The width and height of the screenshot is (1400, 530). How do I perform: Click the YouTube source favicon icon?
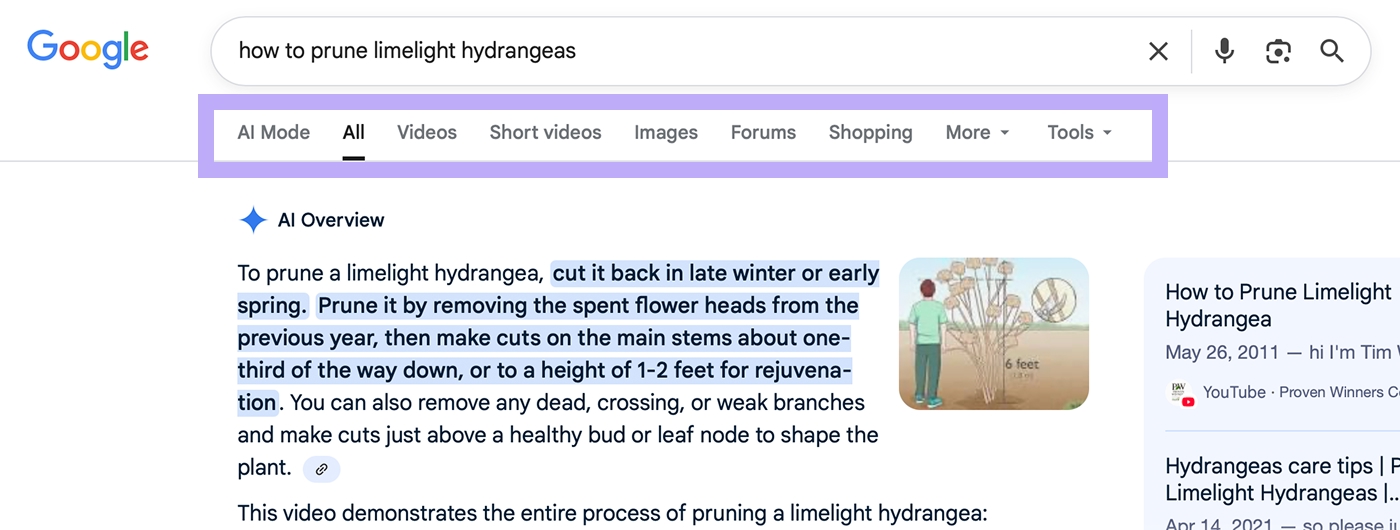coord(1182,392)
